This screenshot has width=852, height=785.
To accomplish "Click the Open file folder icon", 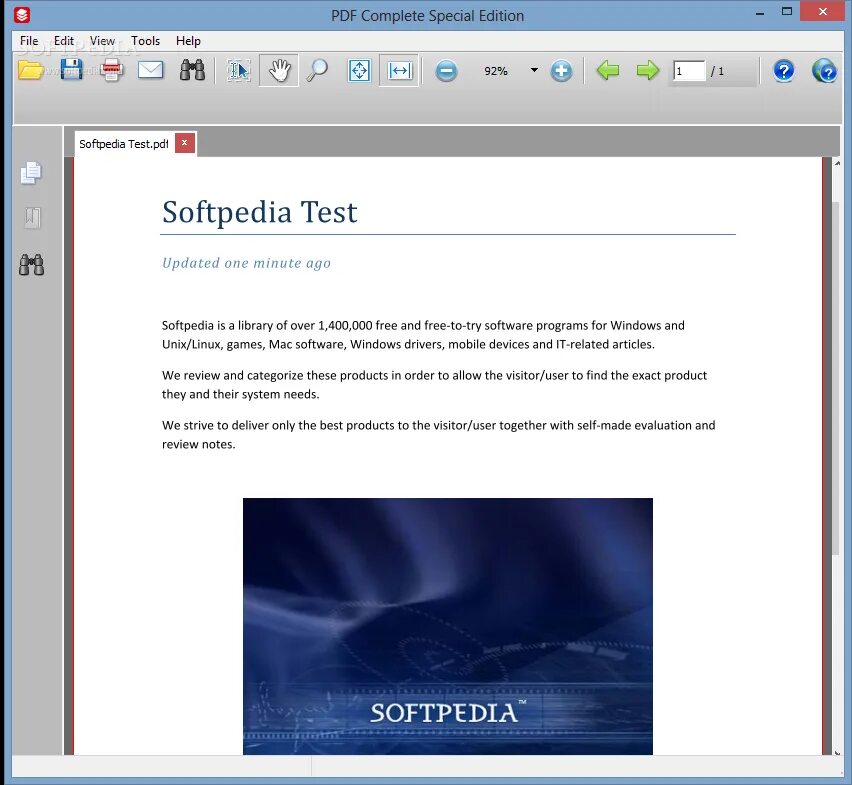I will (30, 71).
